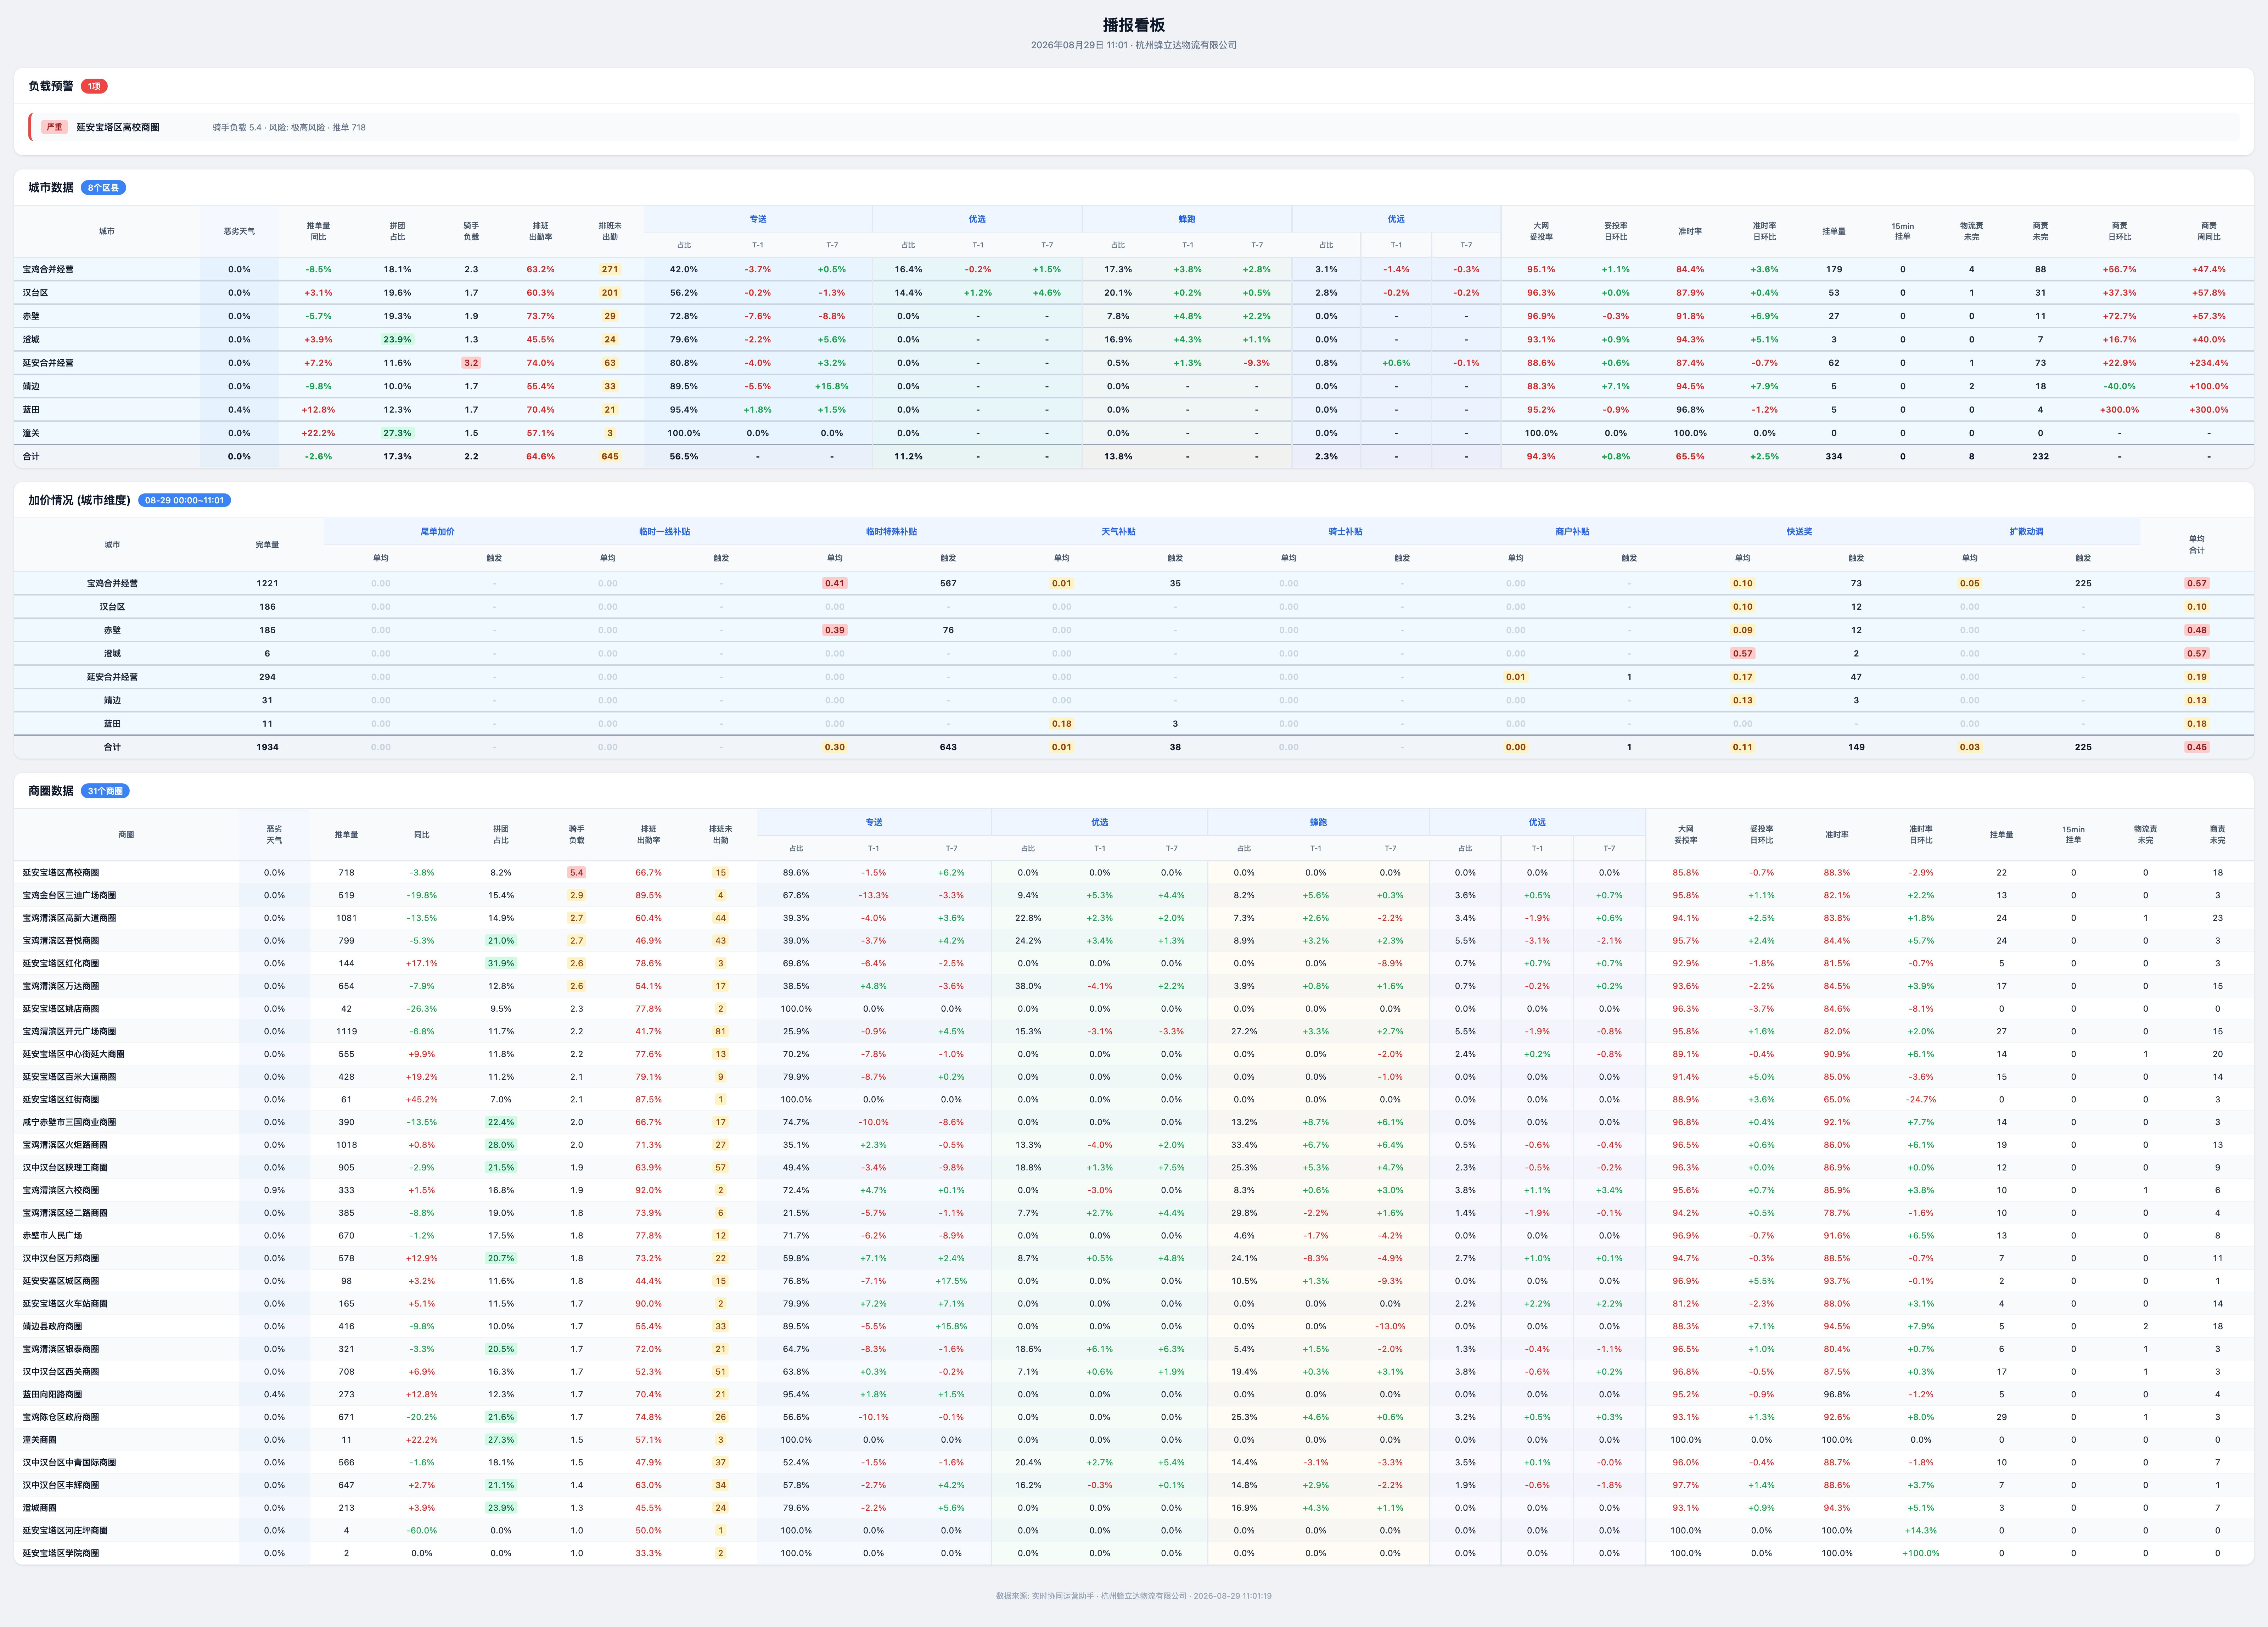Click the blue 31个商圈 badge
Screen dimensions: 2268x1627
(x=105, y=791)
